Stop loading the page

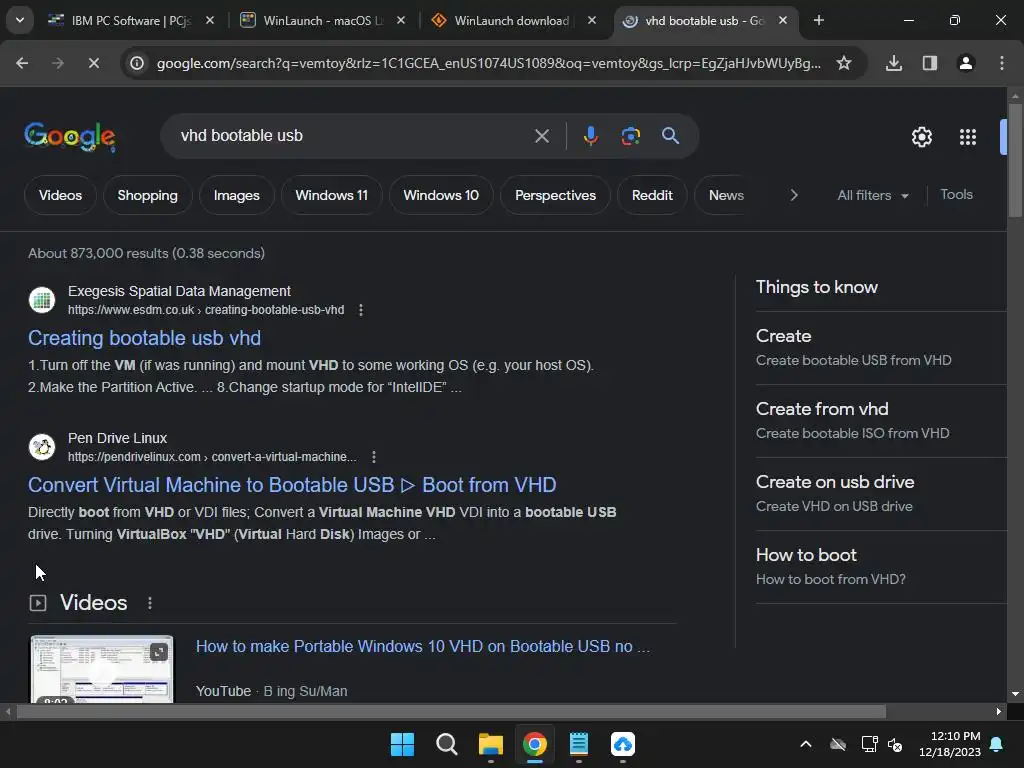coord(93,63)
